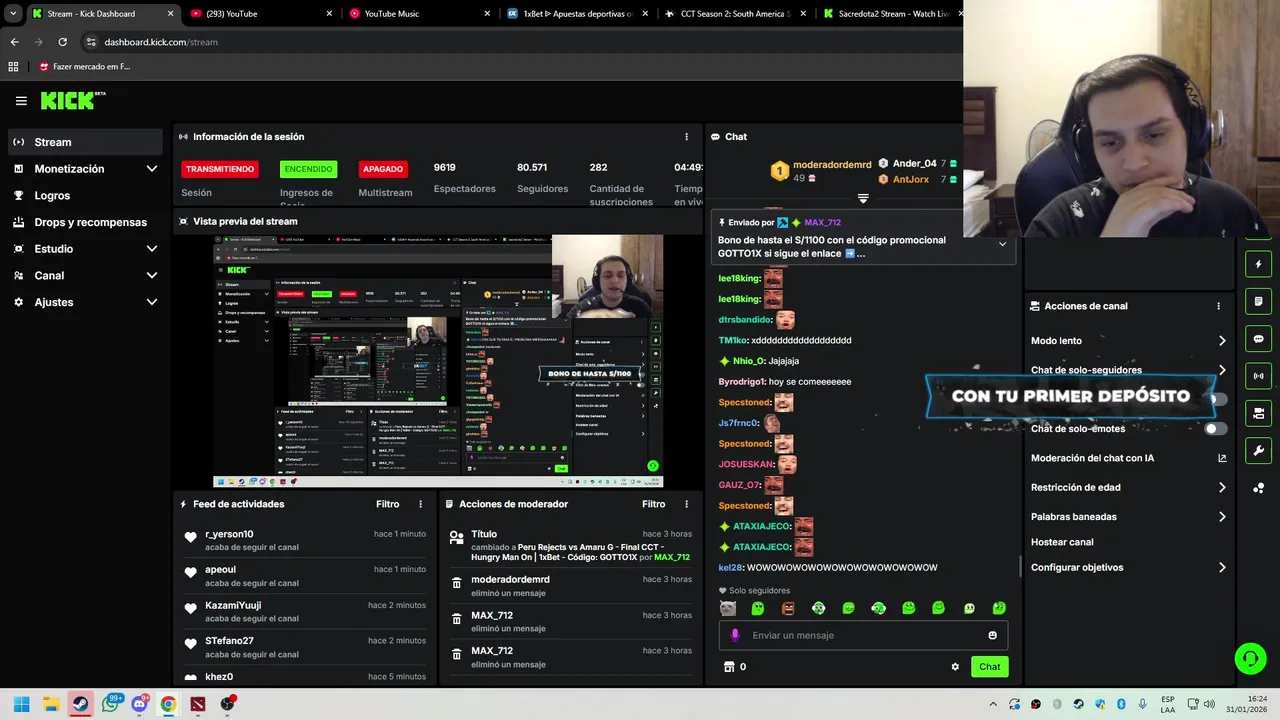The image size is (1280, 720).
Task: Open the green headset support button
Action: (x=1250, y=658)
